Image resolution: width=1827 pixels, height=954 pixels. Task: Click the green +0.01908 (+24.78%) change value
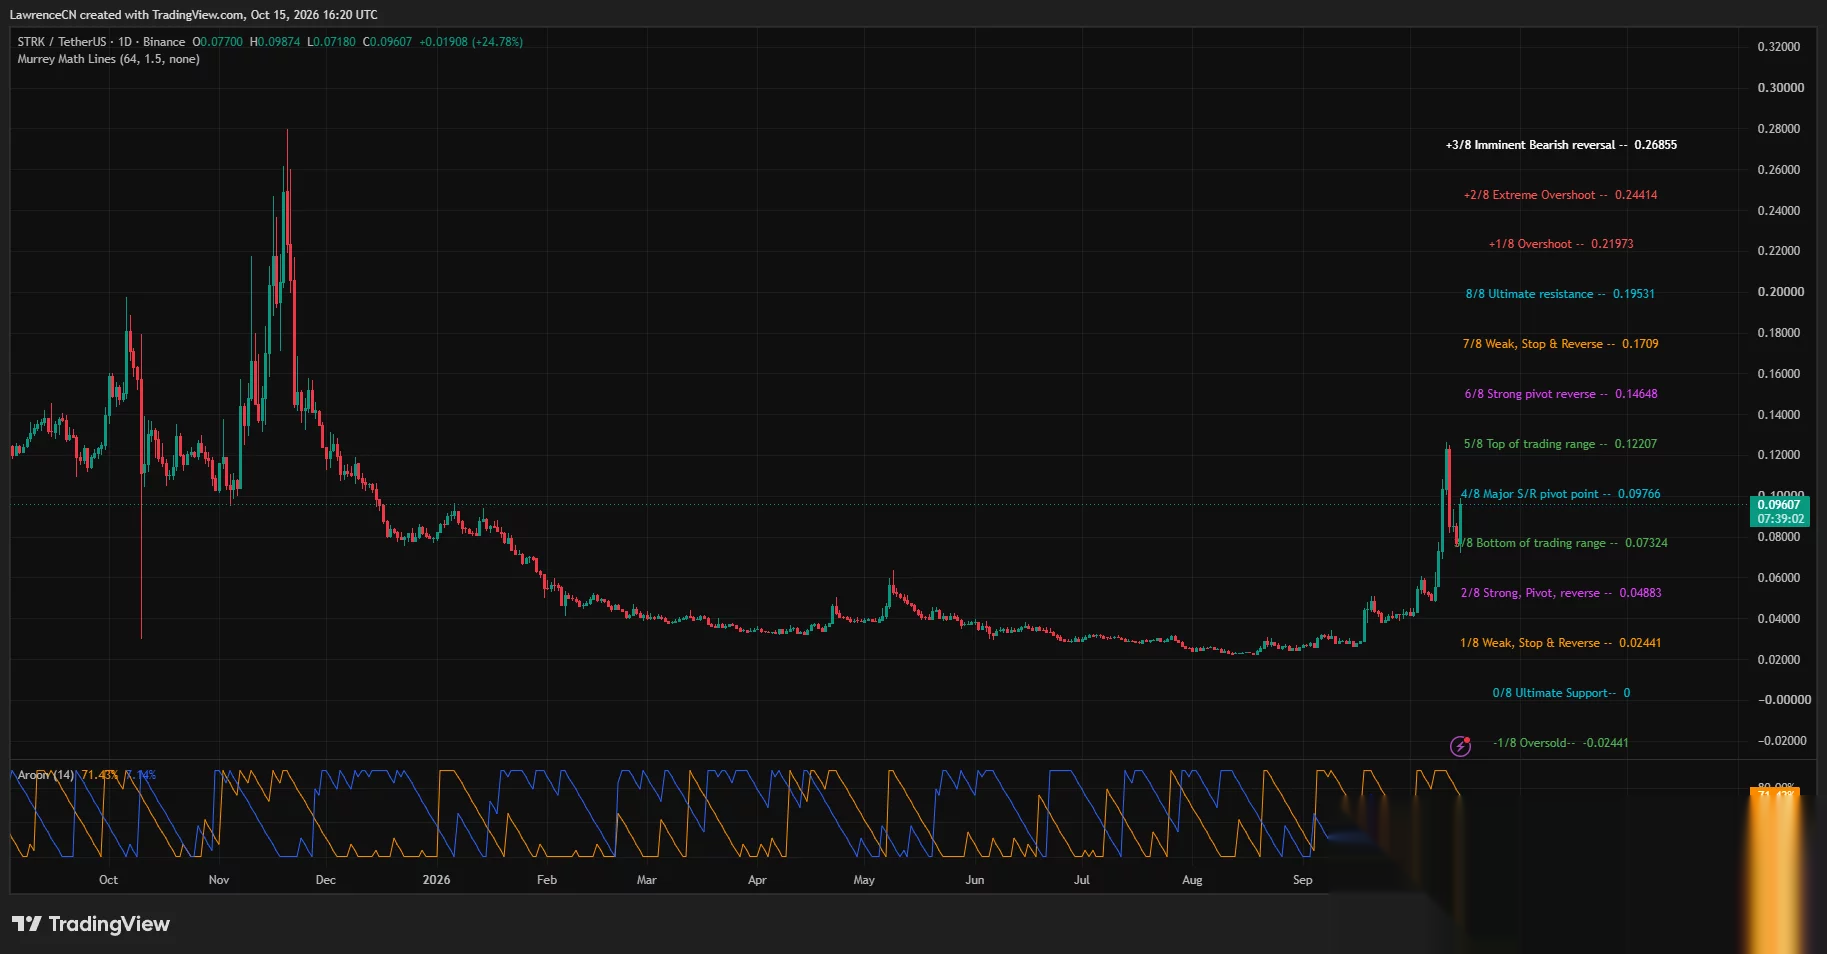tap(471, 42)
